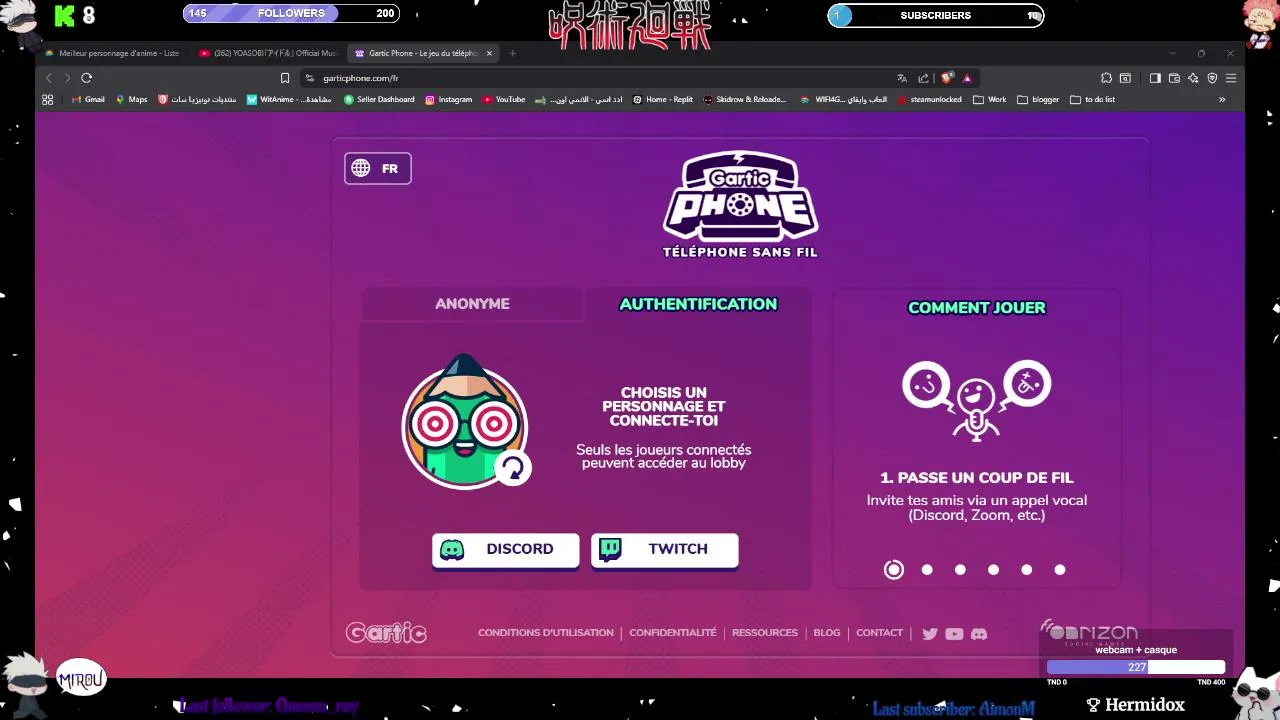This screenshot has width=1280, height=720.
Task: Click the share page icon in address bar
Action: click(x=923, y=78)
